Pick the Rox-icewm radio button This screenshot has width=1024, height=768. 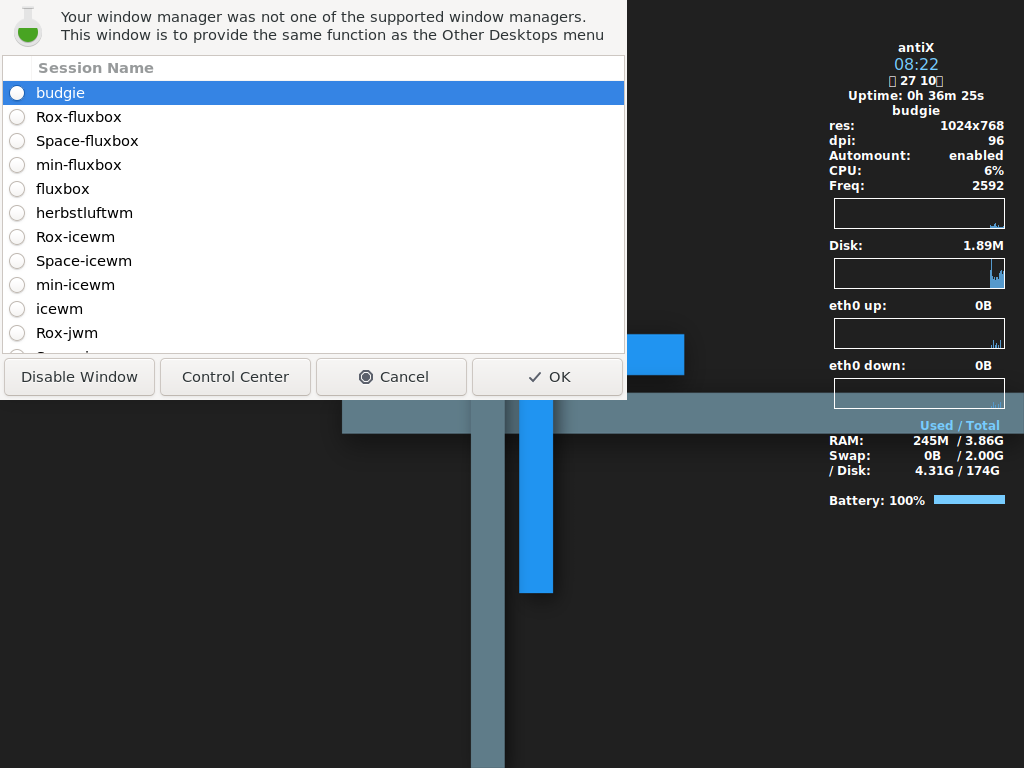click(18, 237)
